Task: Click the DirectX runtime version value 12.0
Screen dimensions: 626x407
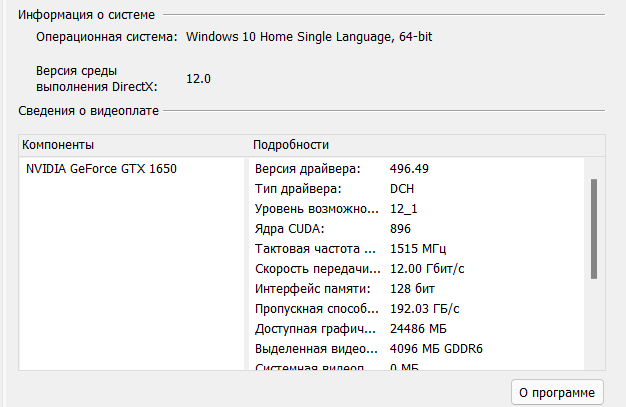Action: tap(198, 79)
